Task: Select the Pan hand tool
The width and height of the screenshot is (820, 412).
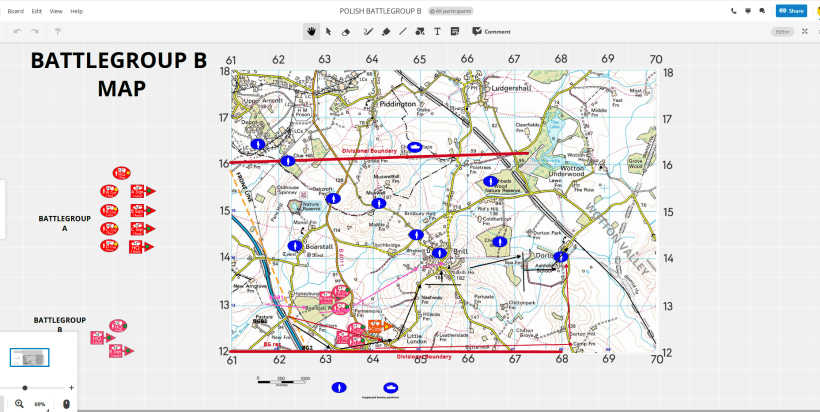Action: [x=312, y=32]
